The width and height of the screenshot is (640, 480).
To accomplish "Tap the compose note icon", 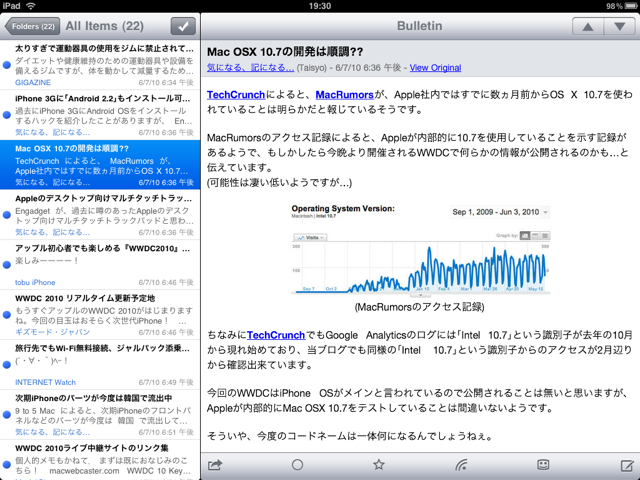I will pos(626,465).
